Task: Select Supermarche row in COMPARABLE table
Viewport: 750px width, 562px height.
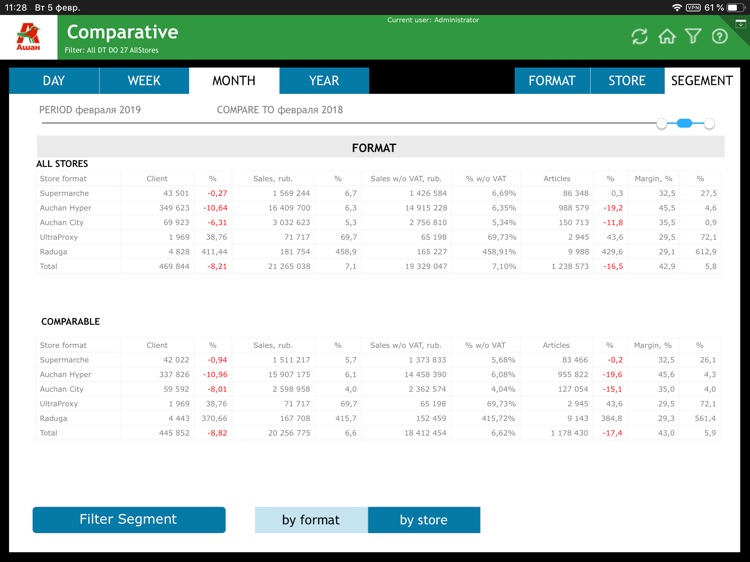Action: click(x=378, y=360)
